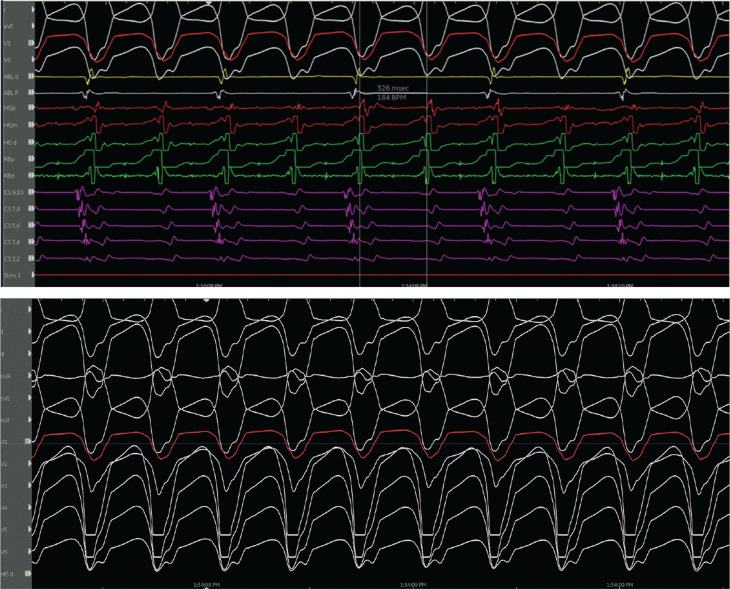
Task: Click the CS 9,10 channel arrow marker
Action: pyautogui.click(x=32, y=192)
